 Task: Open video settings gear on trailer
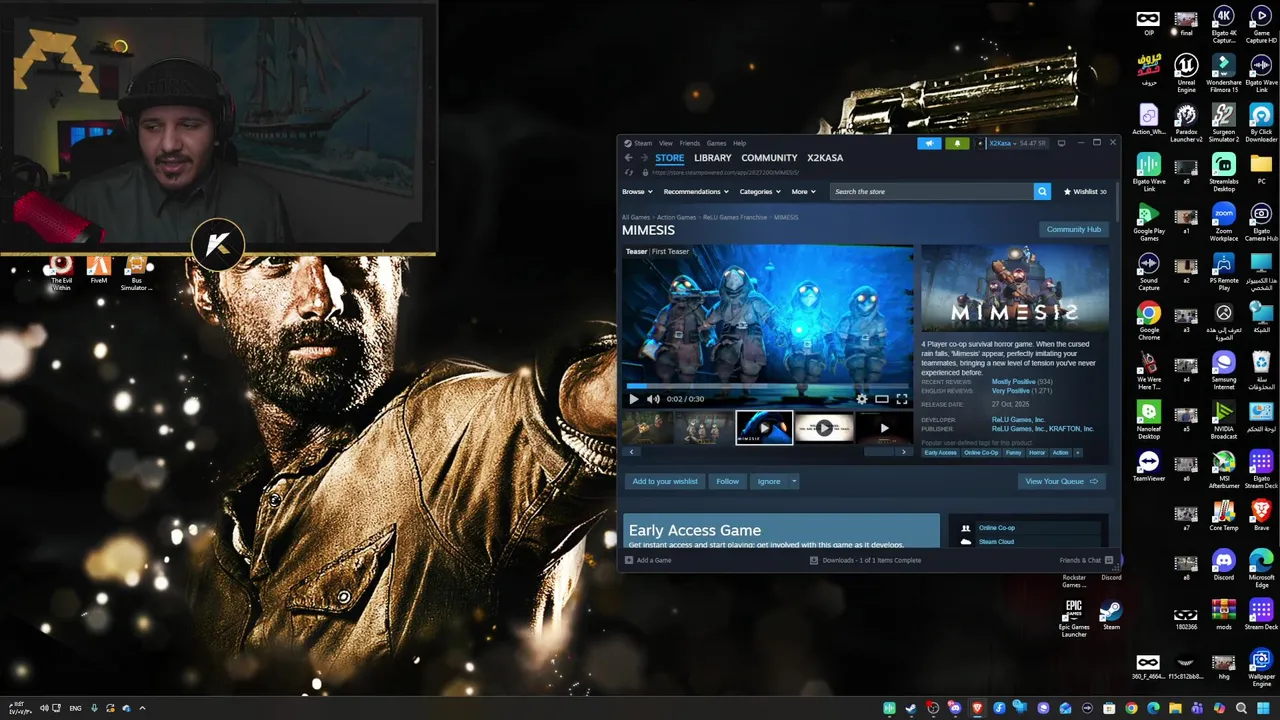click(x=862, y=399)
